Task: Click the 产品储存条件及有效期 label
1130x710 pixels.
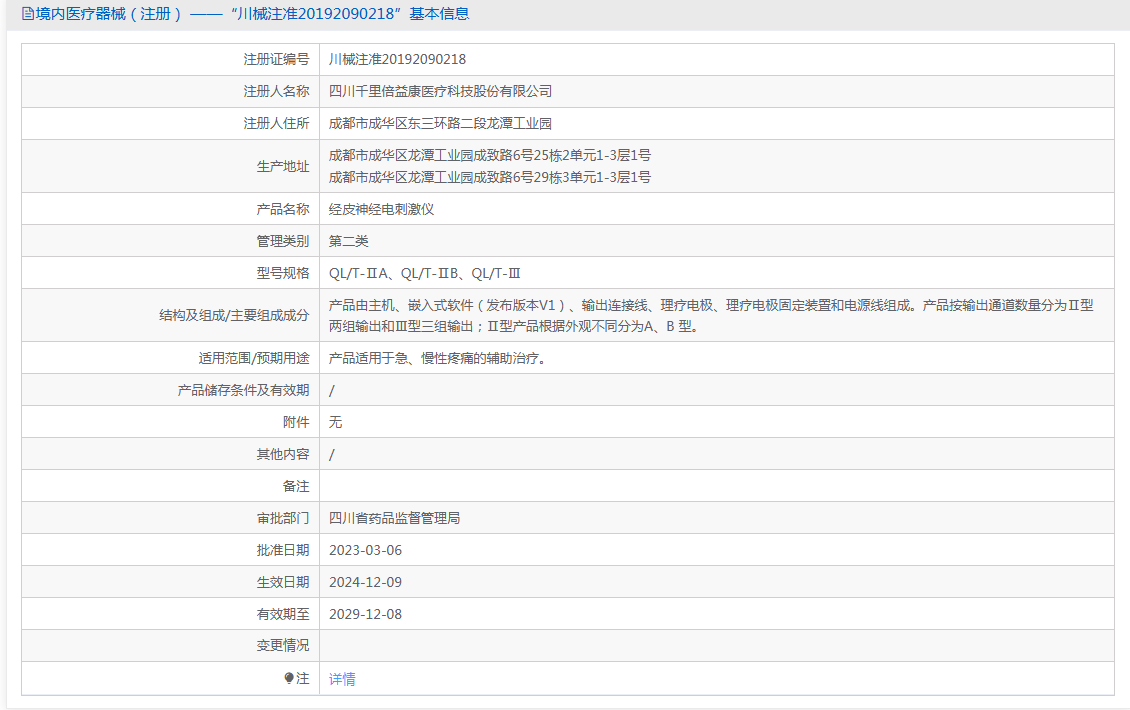Action: click(243, 390)
